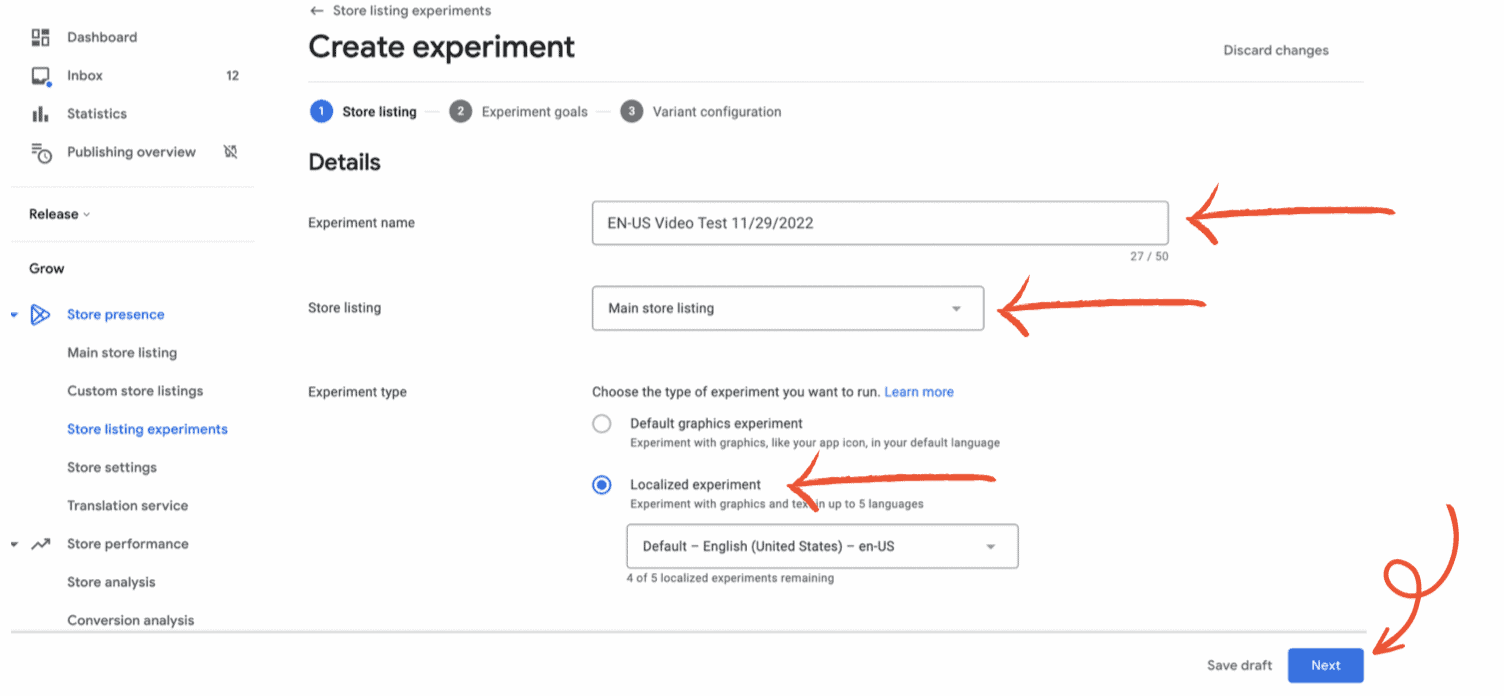Click the Experiment name text field
This screenshot has width=1504, height=696.
(x=879, y=223)
